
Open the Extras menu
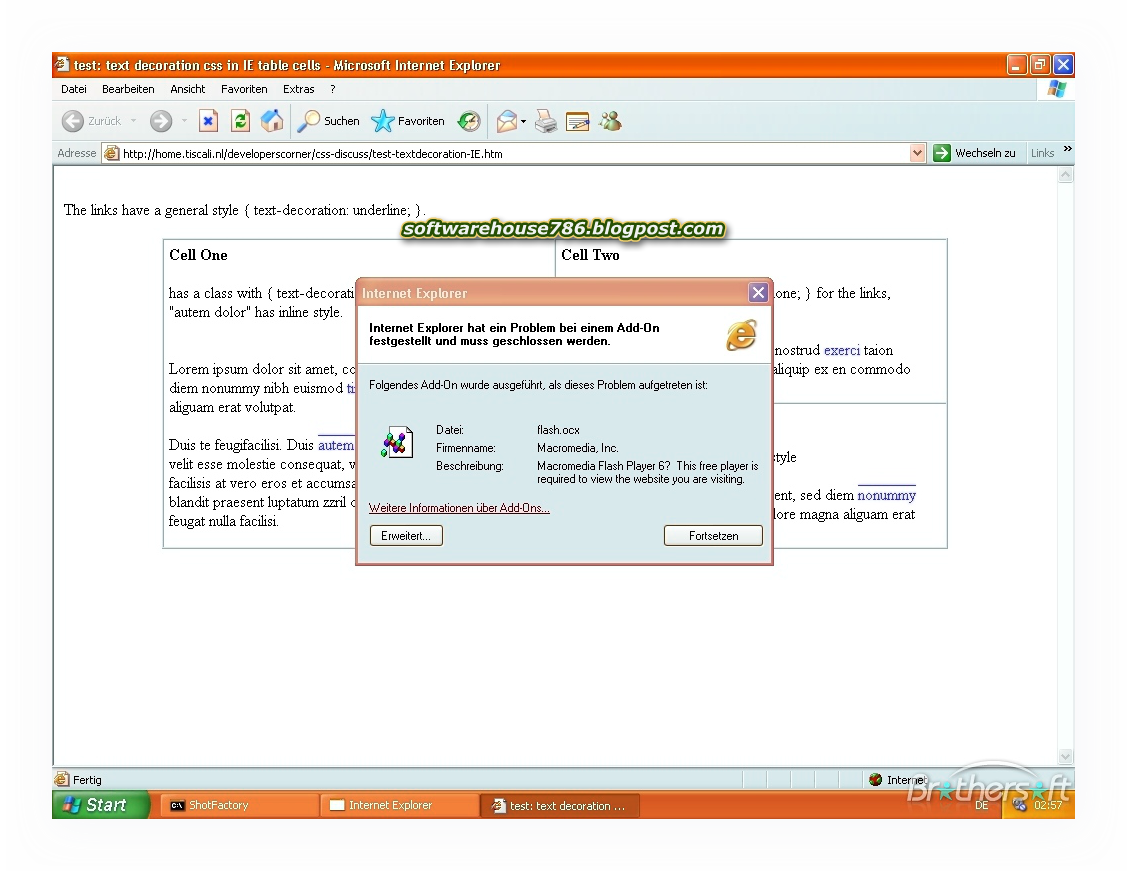pos(298,89)
